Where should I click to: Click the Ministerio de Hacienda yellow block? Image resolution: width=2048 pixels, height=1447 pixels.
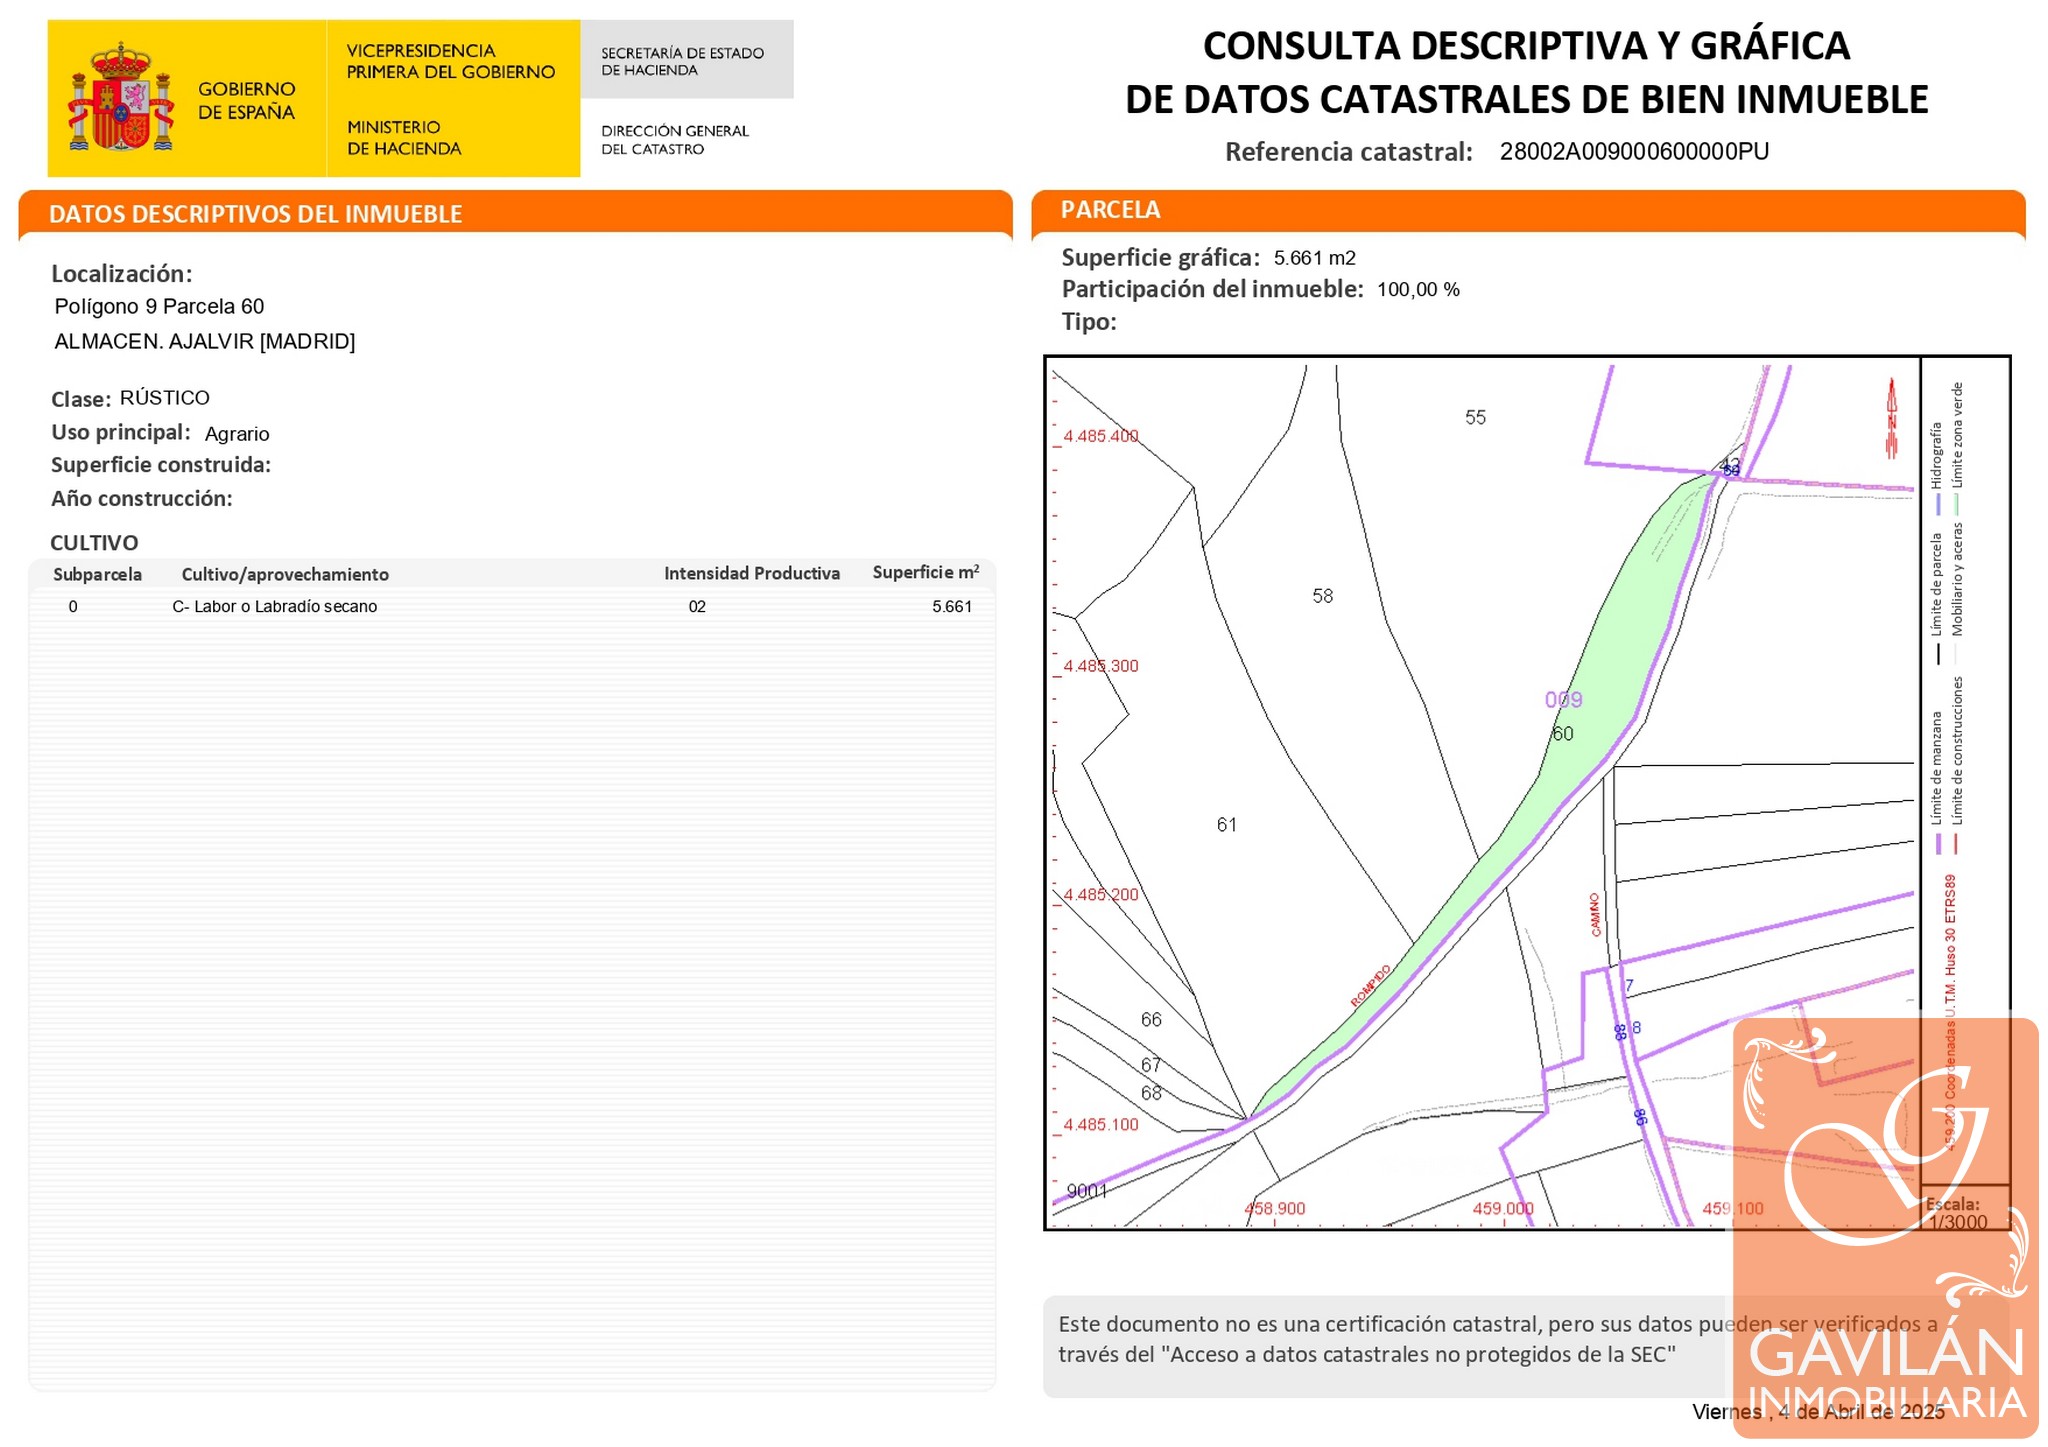coord(404,138)
